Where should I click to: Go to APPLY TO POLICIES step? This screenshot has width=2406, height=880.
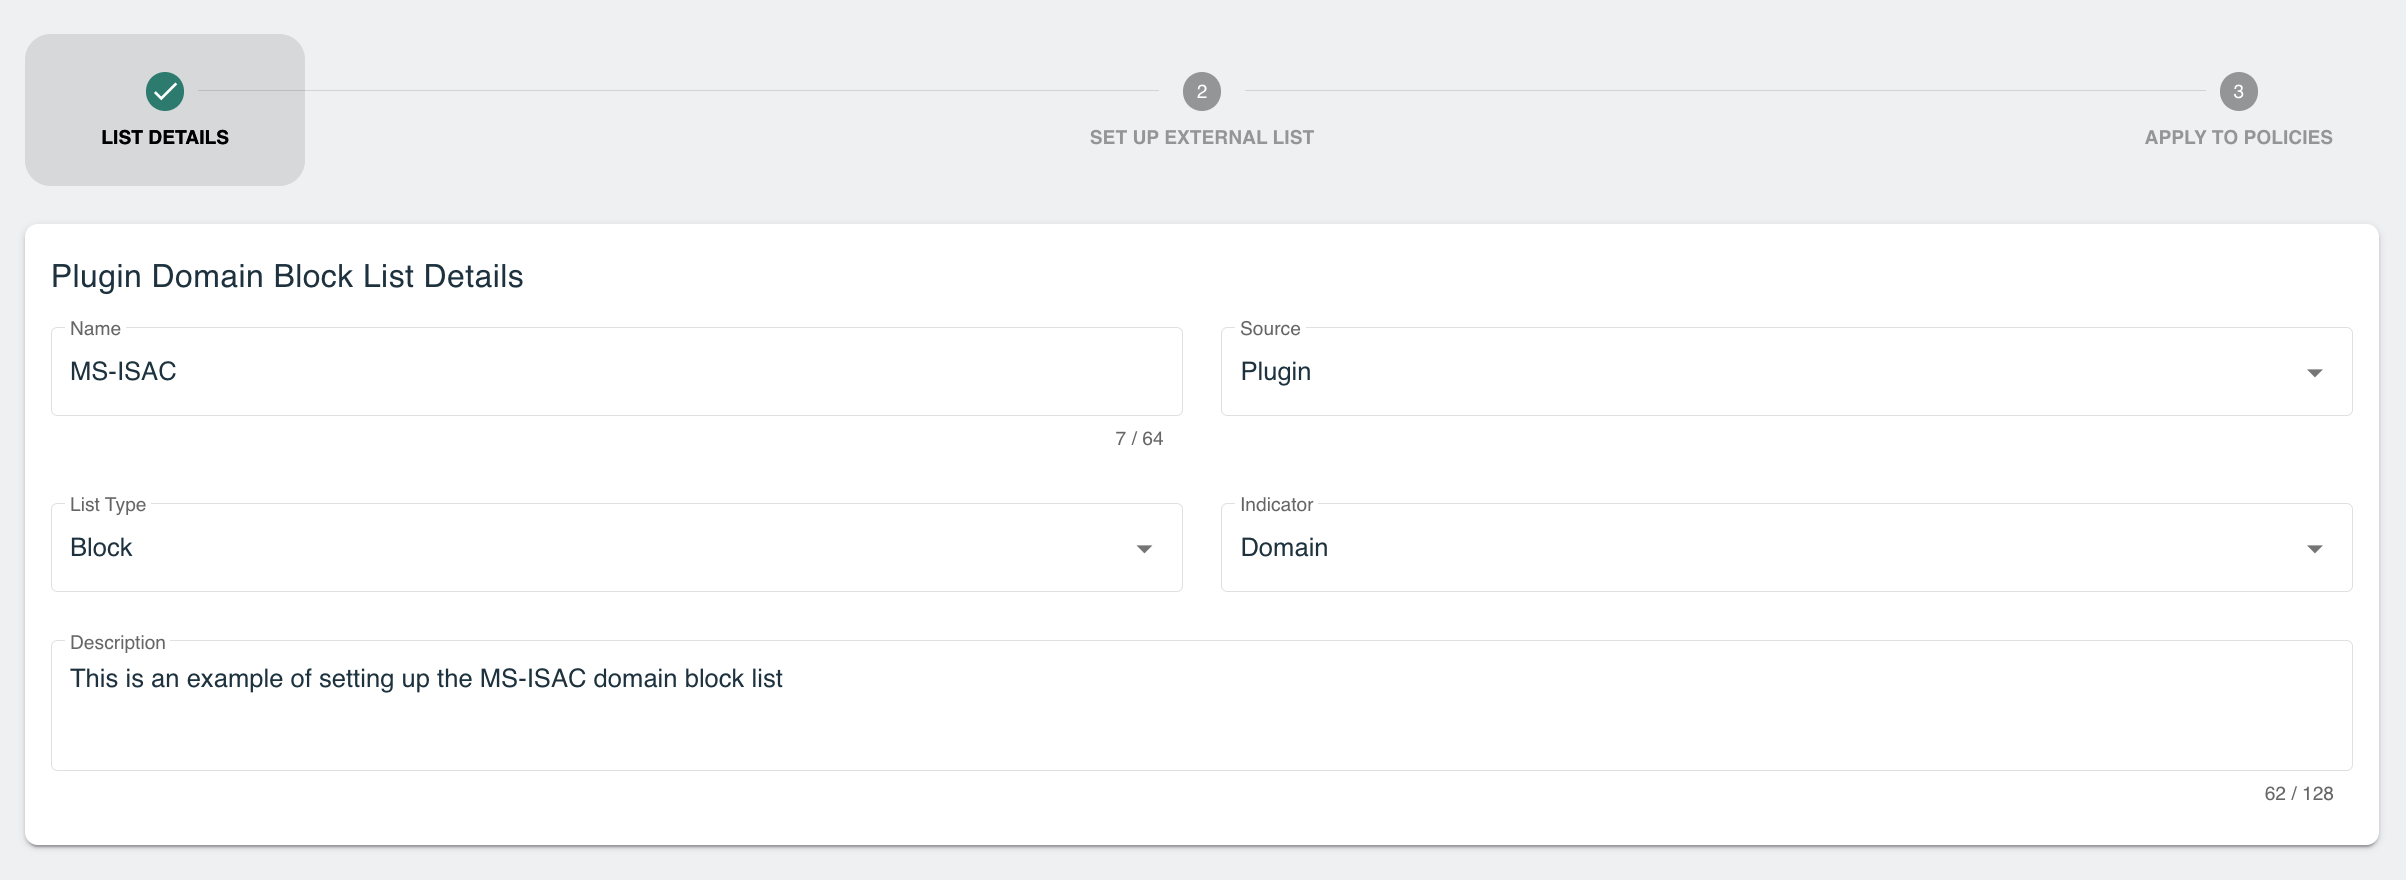pyautogui.click(x=2238, y=137)
